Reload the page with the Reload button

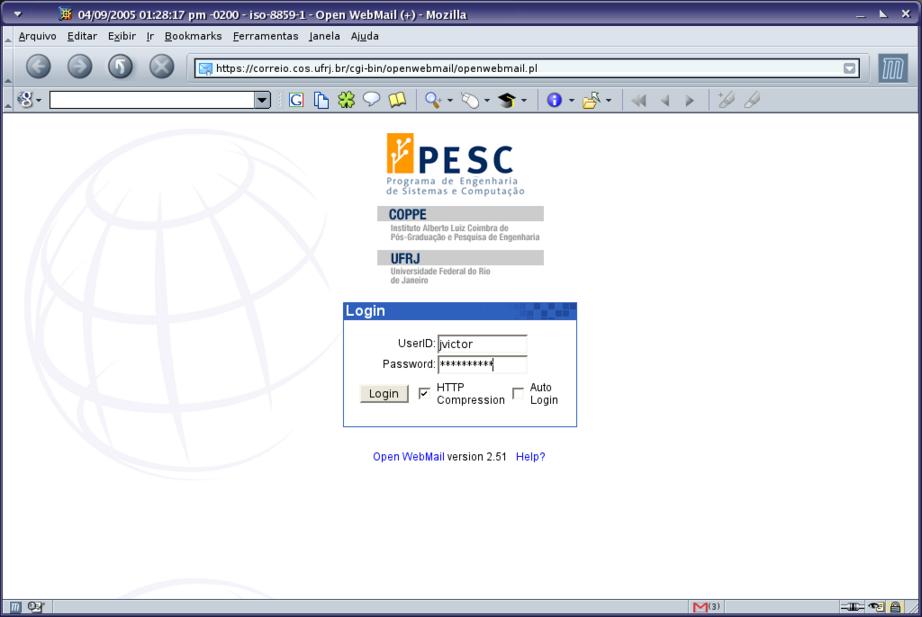(121, 67)
